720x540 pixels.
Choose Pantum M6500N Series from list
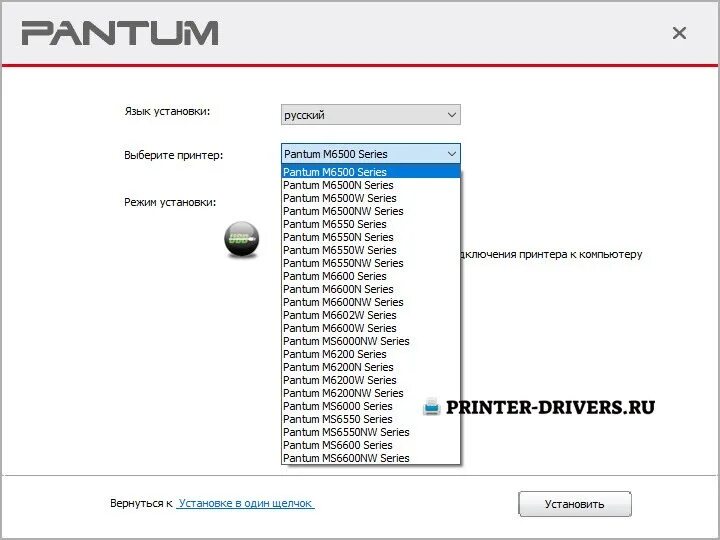[371, 185]
